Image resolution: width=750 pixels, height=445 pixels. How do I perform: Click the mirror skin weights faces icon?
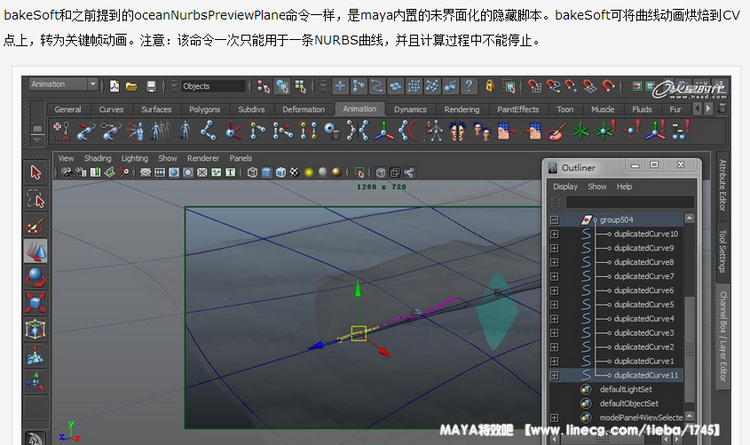click(x=457, y=131)
